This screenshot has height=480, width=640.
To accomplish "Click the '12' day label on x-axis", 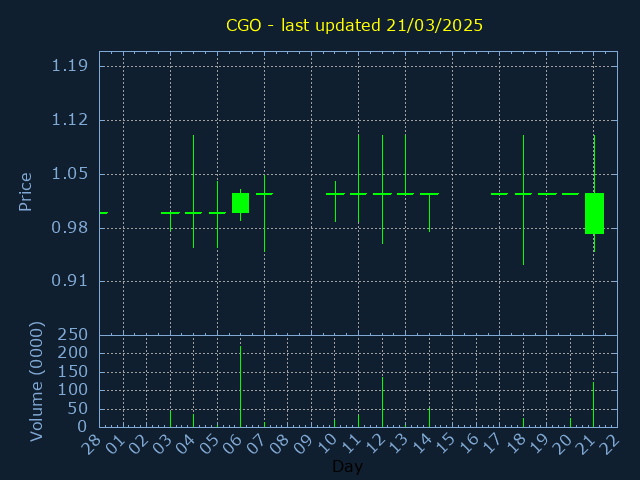I will pos(375,444).
